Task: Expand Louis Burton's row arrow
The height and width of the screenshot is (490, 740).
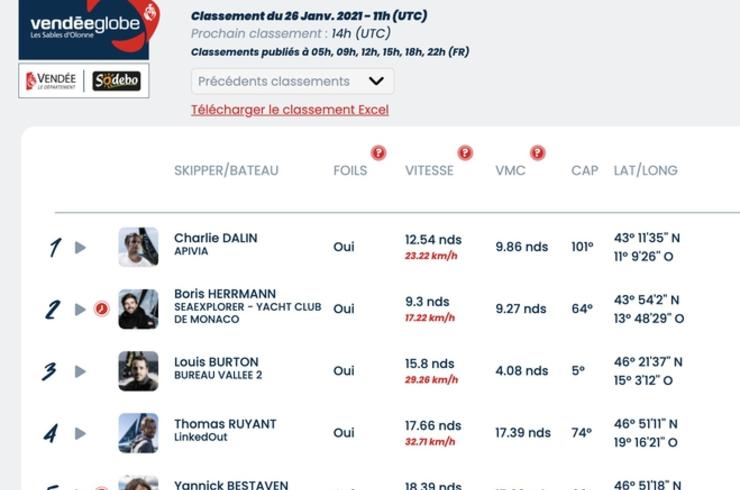Action: point(80,372)
